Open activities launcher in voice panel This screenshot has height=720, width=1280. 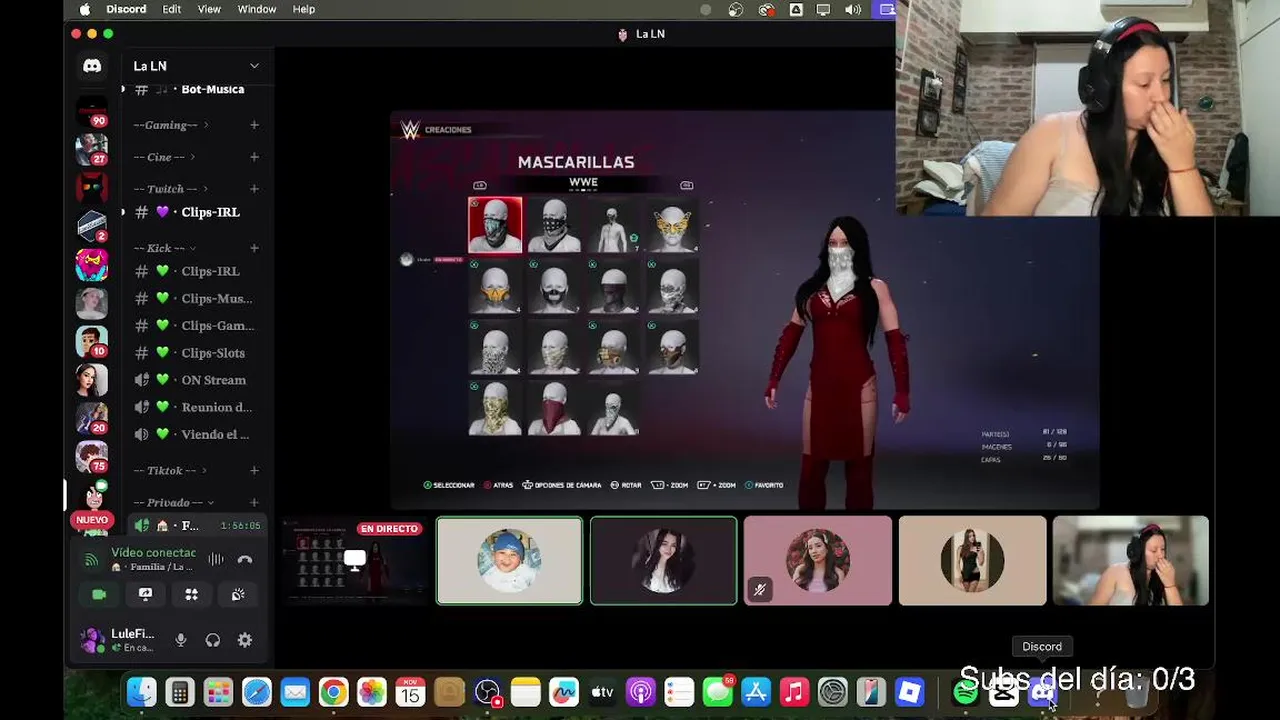(191, 594)
